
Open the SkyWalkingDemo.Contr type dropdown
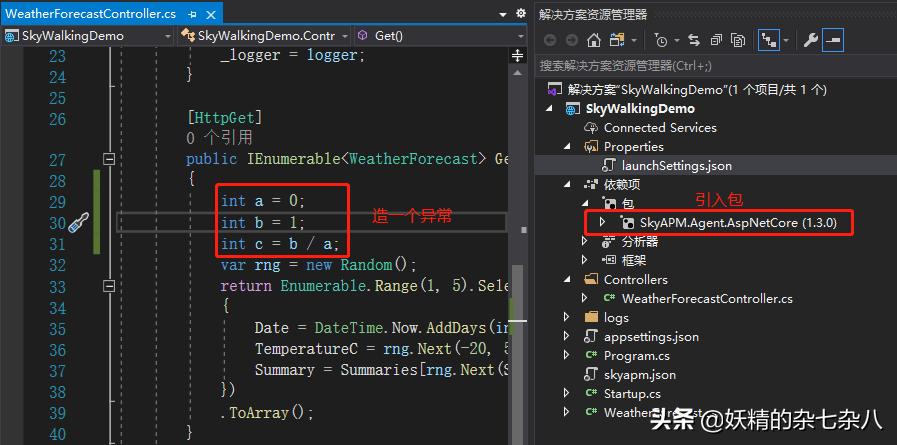click(264, 36)
